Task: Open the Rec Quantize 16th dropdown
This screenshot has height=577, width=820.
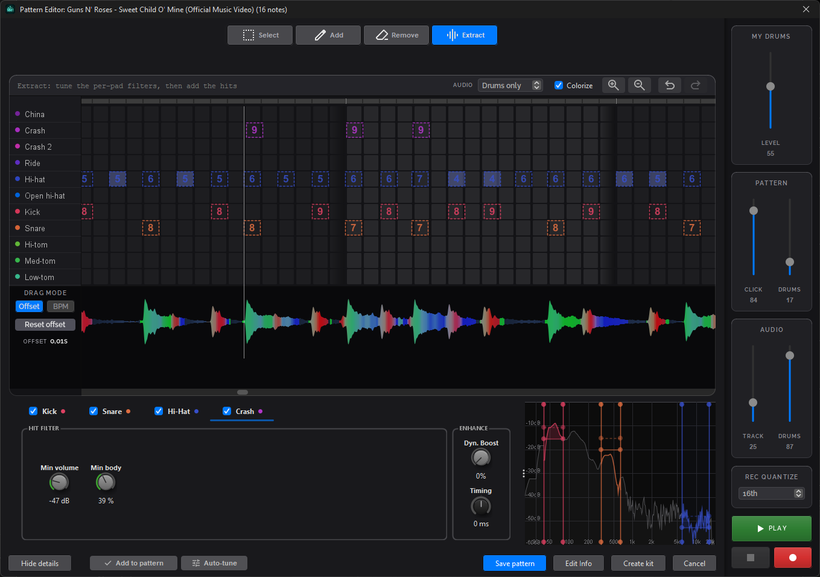Action: (771, 493)
